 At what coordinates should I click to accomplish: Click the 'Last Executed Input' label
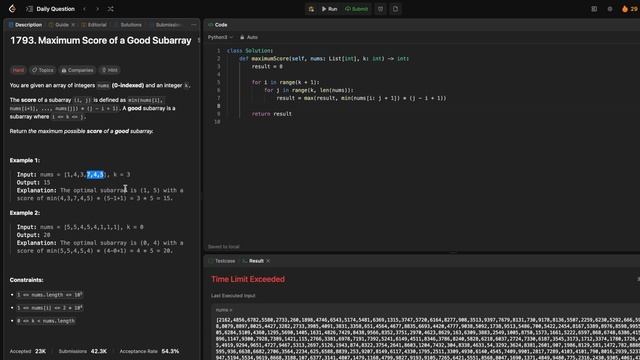tap(233, 296)
